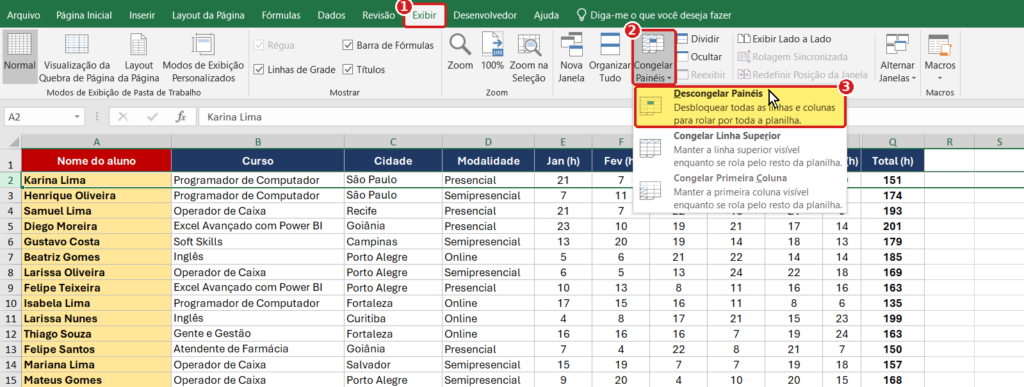Choose Congelar Primeira Coluna option
Screen dimensions: 1024x387
(x=740, y=192)
